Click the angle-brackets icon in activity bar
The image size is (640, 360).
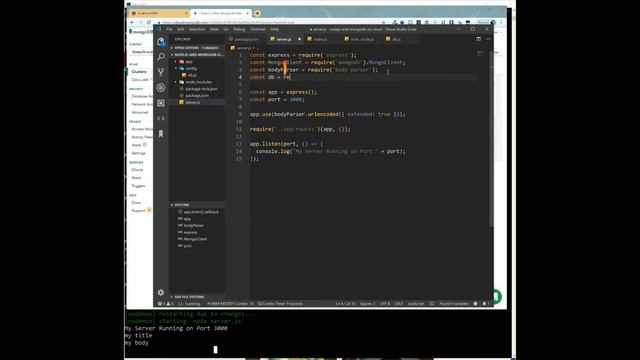tap(161, 118)
